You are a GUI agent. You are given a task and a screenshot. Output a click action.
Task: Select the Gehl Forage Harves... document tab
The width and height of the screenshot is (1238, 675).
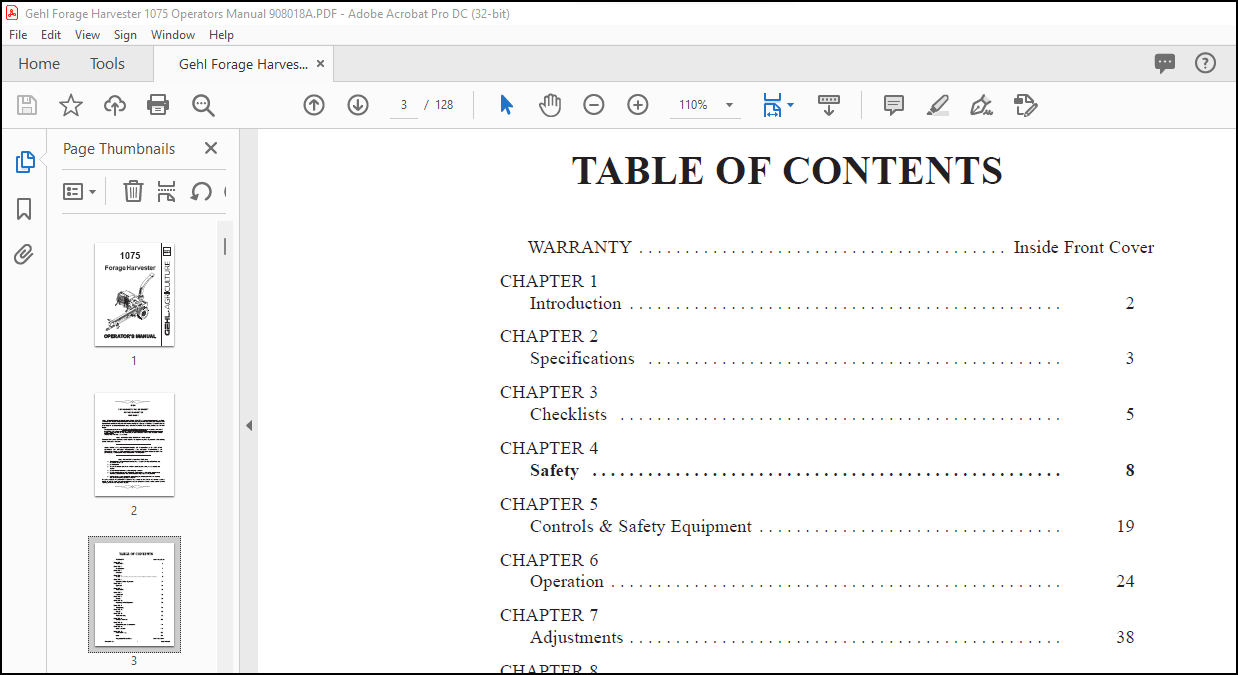point(243,64)
